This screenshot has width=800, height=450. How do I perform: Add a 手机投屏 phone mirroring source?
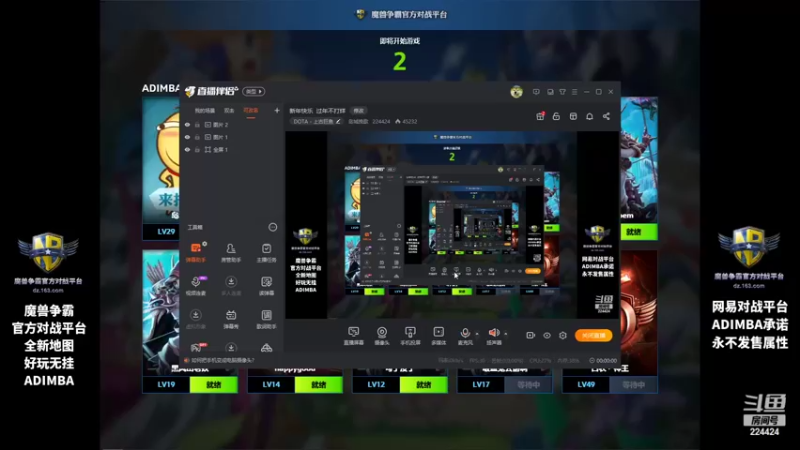410,336
